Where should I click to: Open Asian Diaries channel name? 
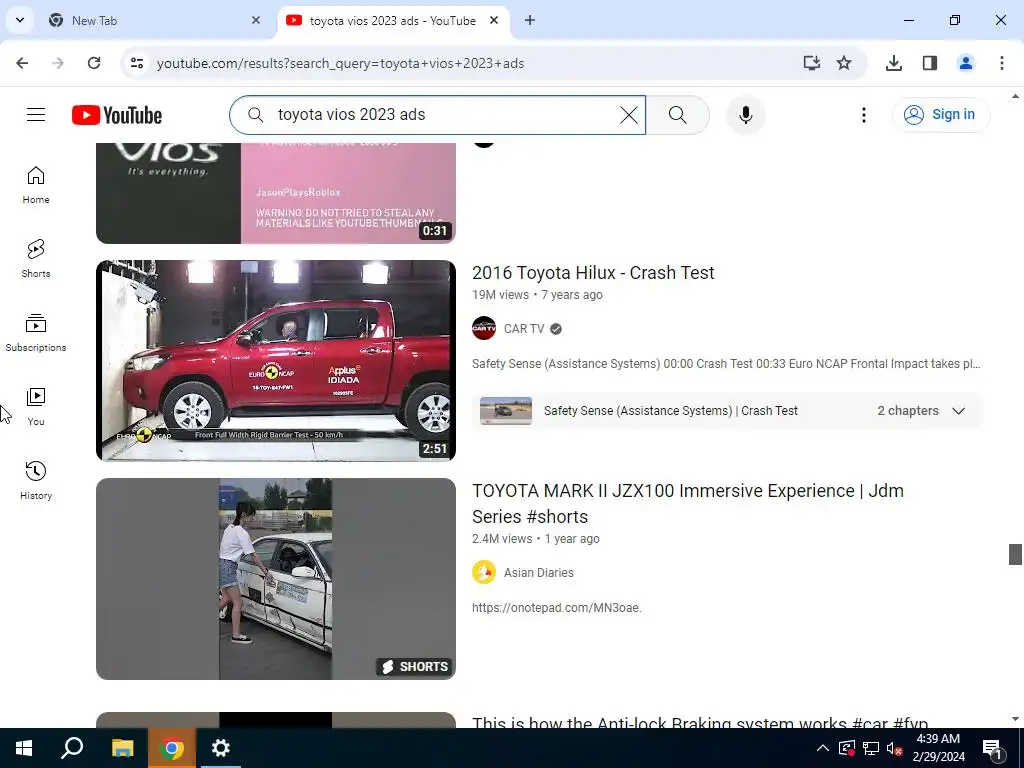click(x=539, y=573)
